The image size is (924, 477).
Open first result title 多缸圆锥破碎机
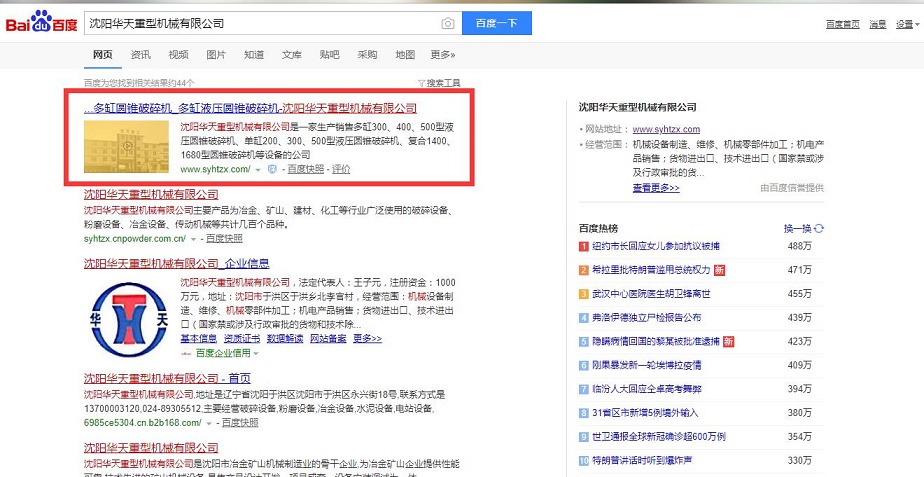(250, 108)
